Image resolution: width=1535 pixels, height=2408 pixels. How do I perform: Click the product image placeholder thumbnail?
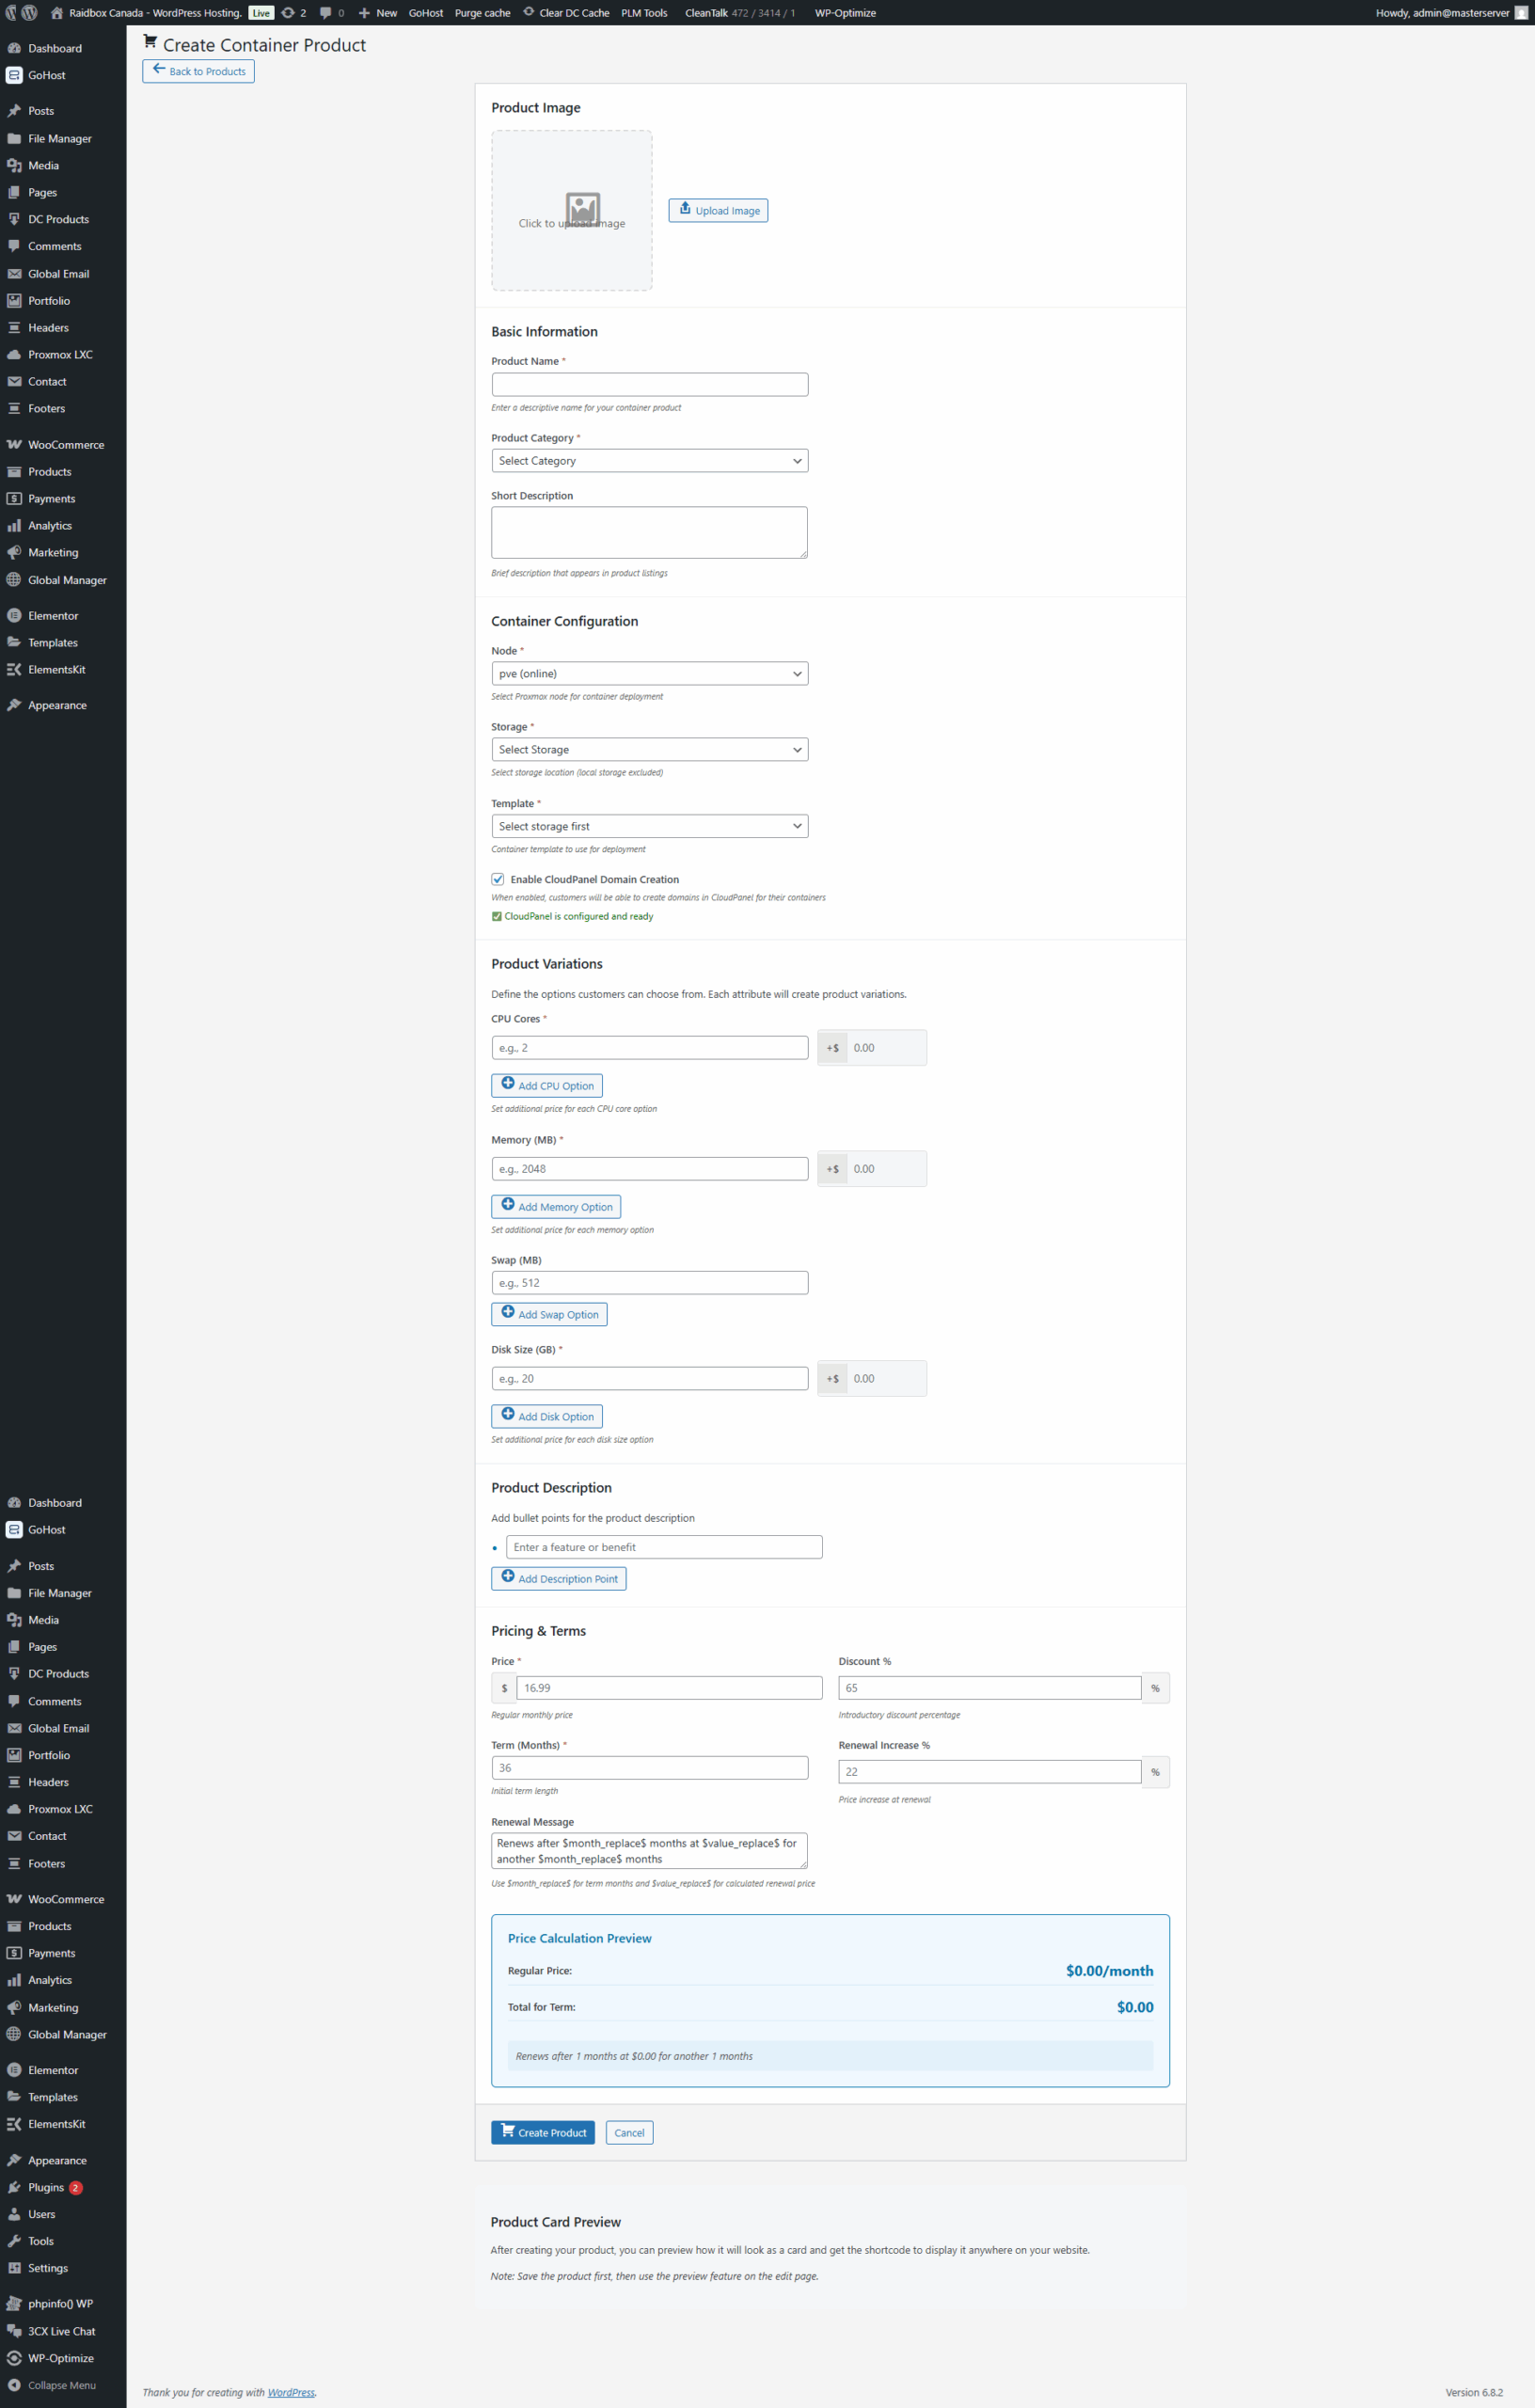coord(582,210)
